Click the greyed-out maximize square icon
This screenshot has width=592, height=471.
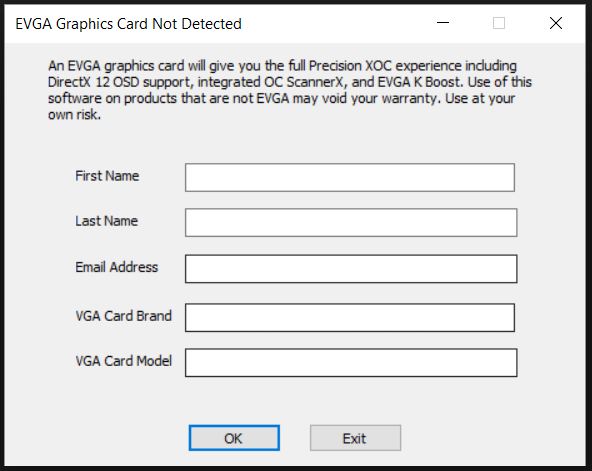[499, 23]
